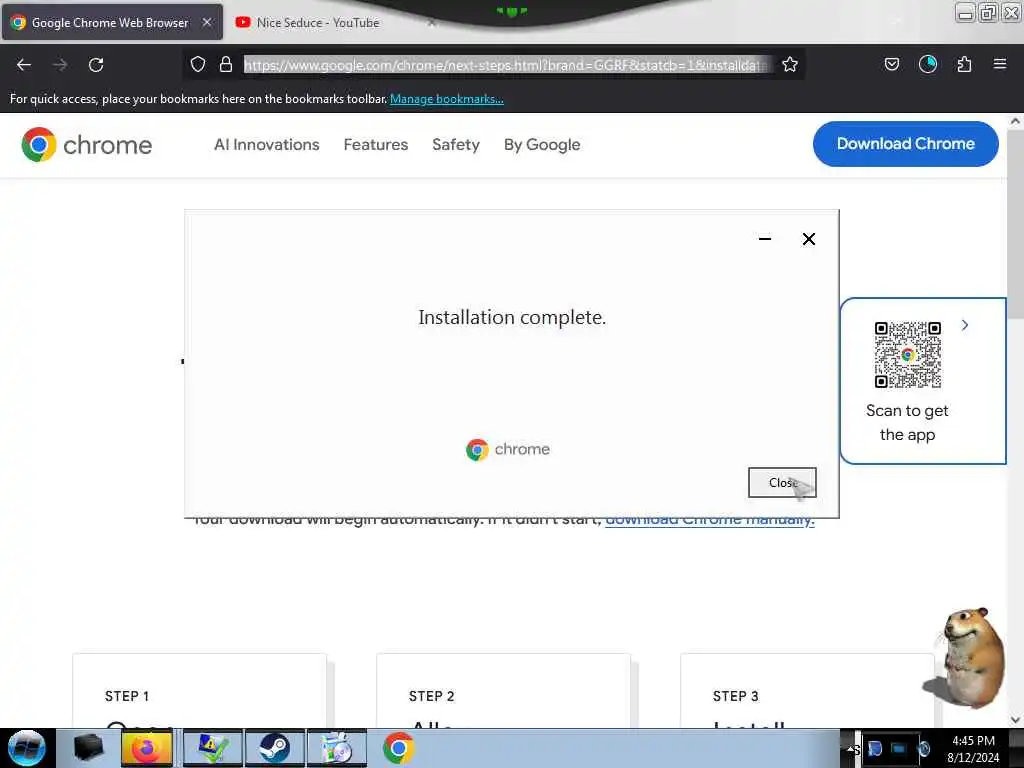
Task: Click the scrollbar down arrow
Action: 1015,720
